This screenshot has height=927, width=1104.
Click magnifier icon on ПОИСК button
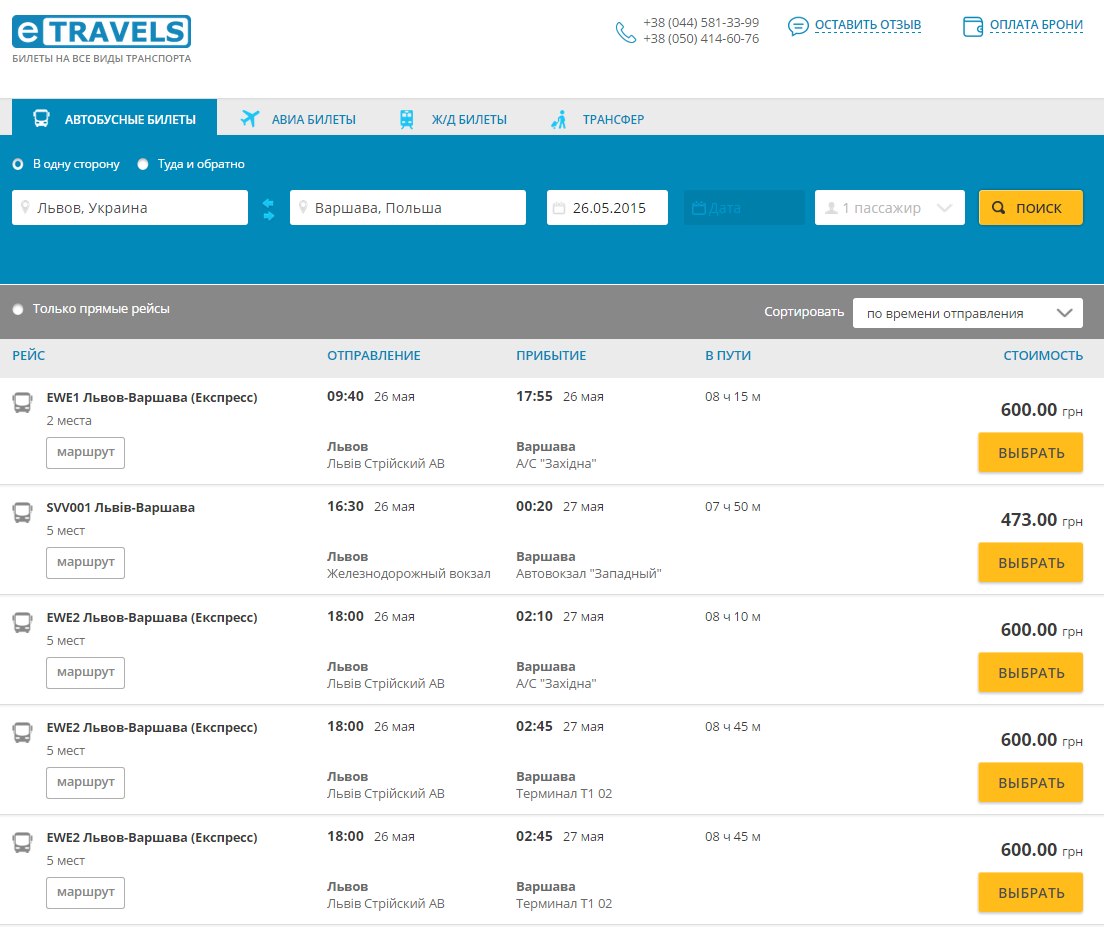[998, 208]
